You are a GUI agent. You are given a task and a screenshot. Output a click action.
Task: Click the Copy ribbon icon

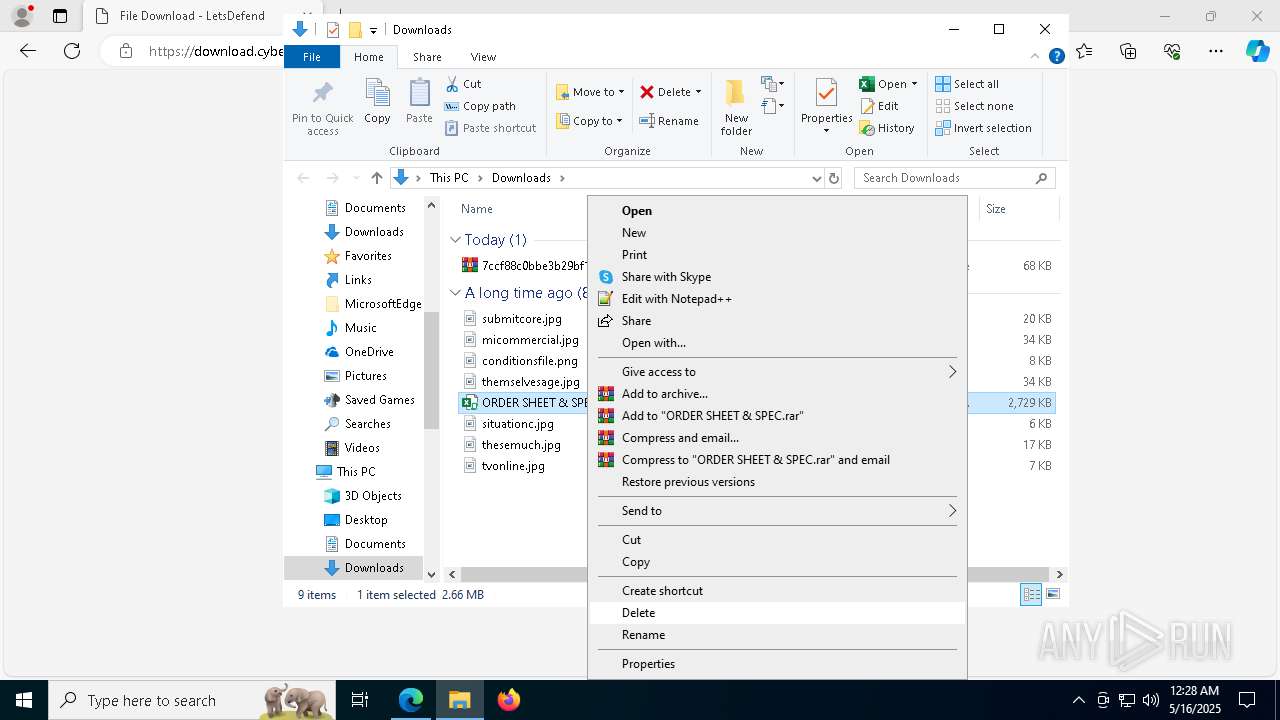coord(377,93)
